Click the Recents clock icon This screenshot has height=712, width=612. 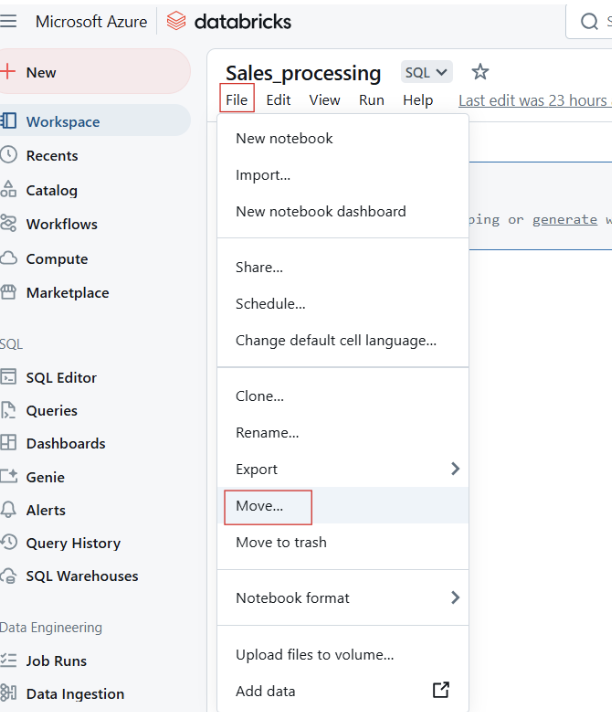point(8,155)
